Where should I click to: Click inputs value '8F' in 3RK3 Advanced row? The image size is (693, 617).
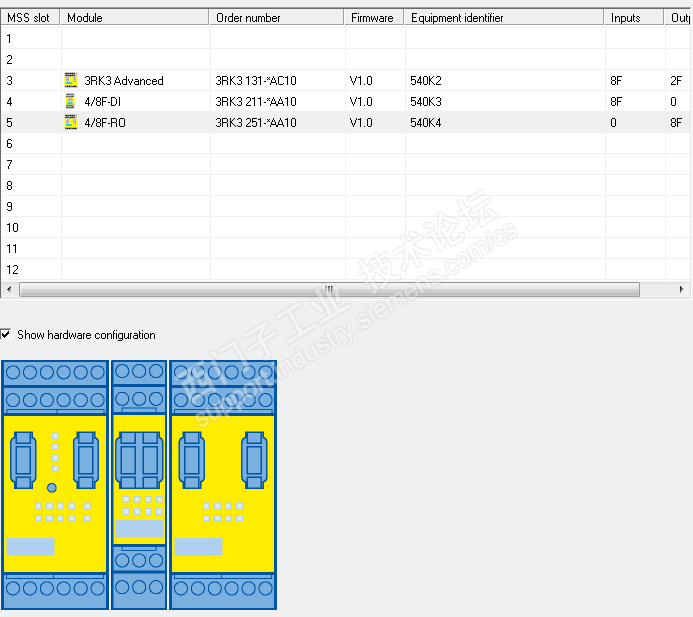(x=616, y=80)
